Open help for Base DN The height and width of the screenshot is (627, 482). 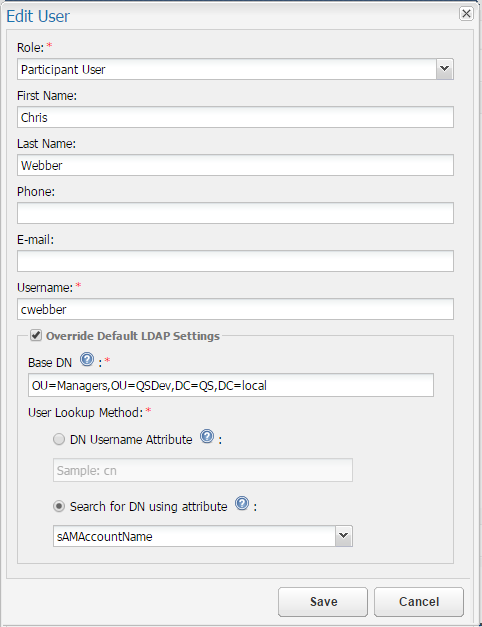tap(87, 359)
